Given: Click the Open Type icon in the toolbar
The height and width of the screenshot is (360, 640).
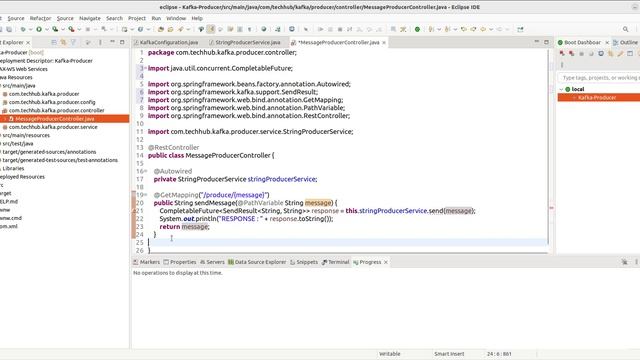Looking at the screenshot, I should click(161, 29).
